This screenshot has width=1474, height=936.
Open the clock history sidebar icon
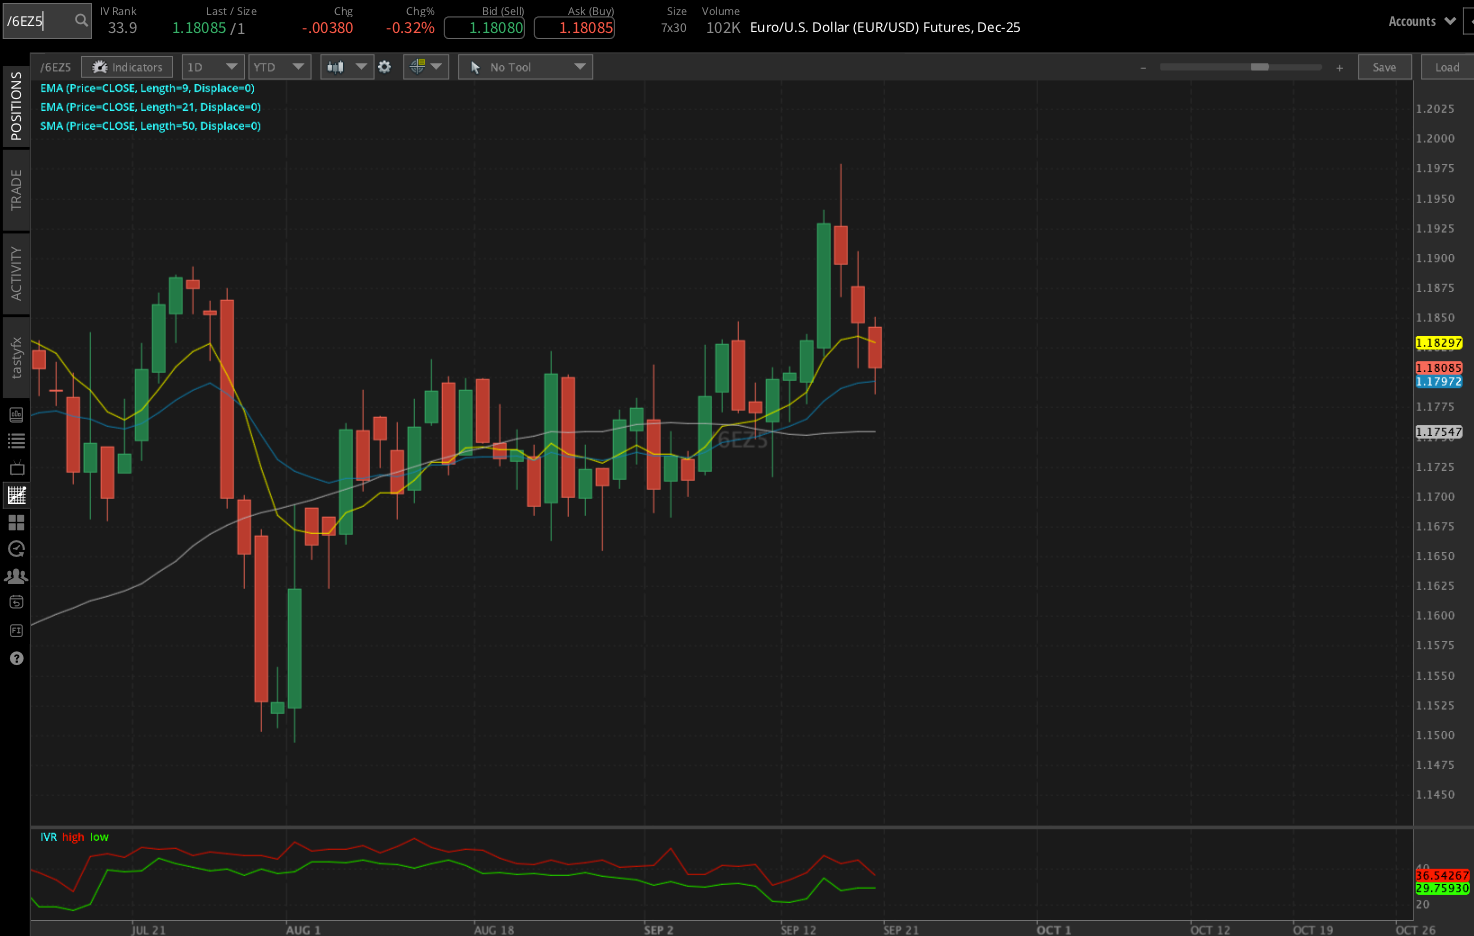[16, 549]
